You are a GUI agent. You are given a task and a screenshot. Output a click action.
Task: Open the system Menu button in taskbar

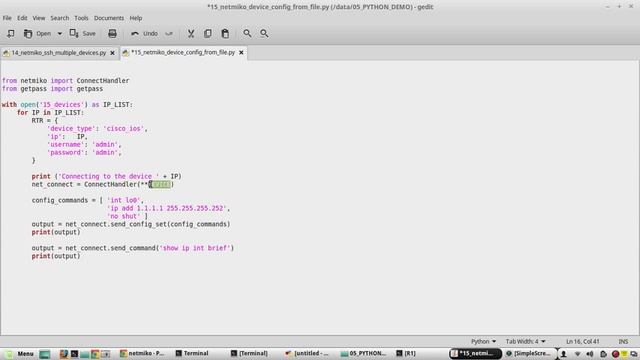(19, 353)
